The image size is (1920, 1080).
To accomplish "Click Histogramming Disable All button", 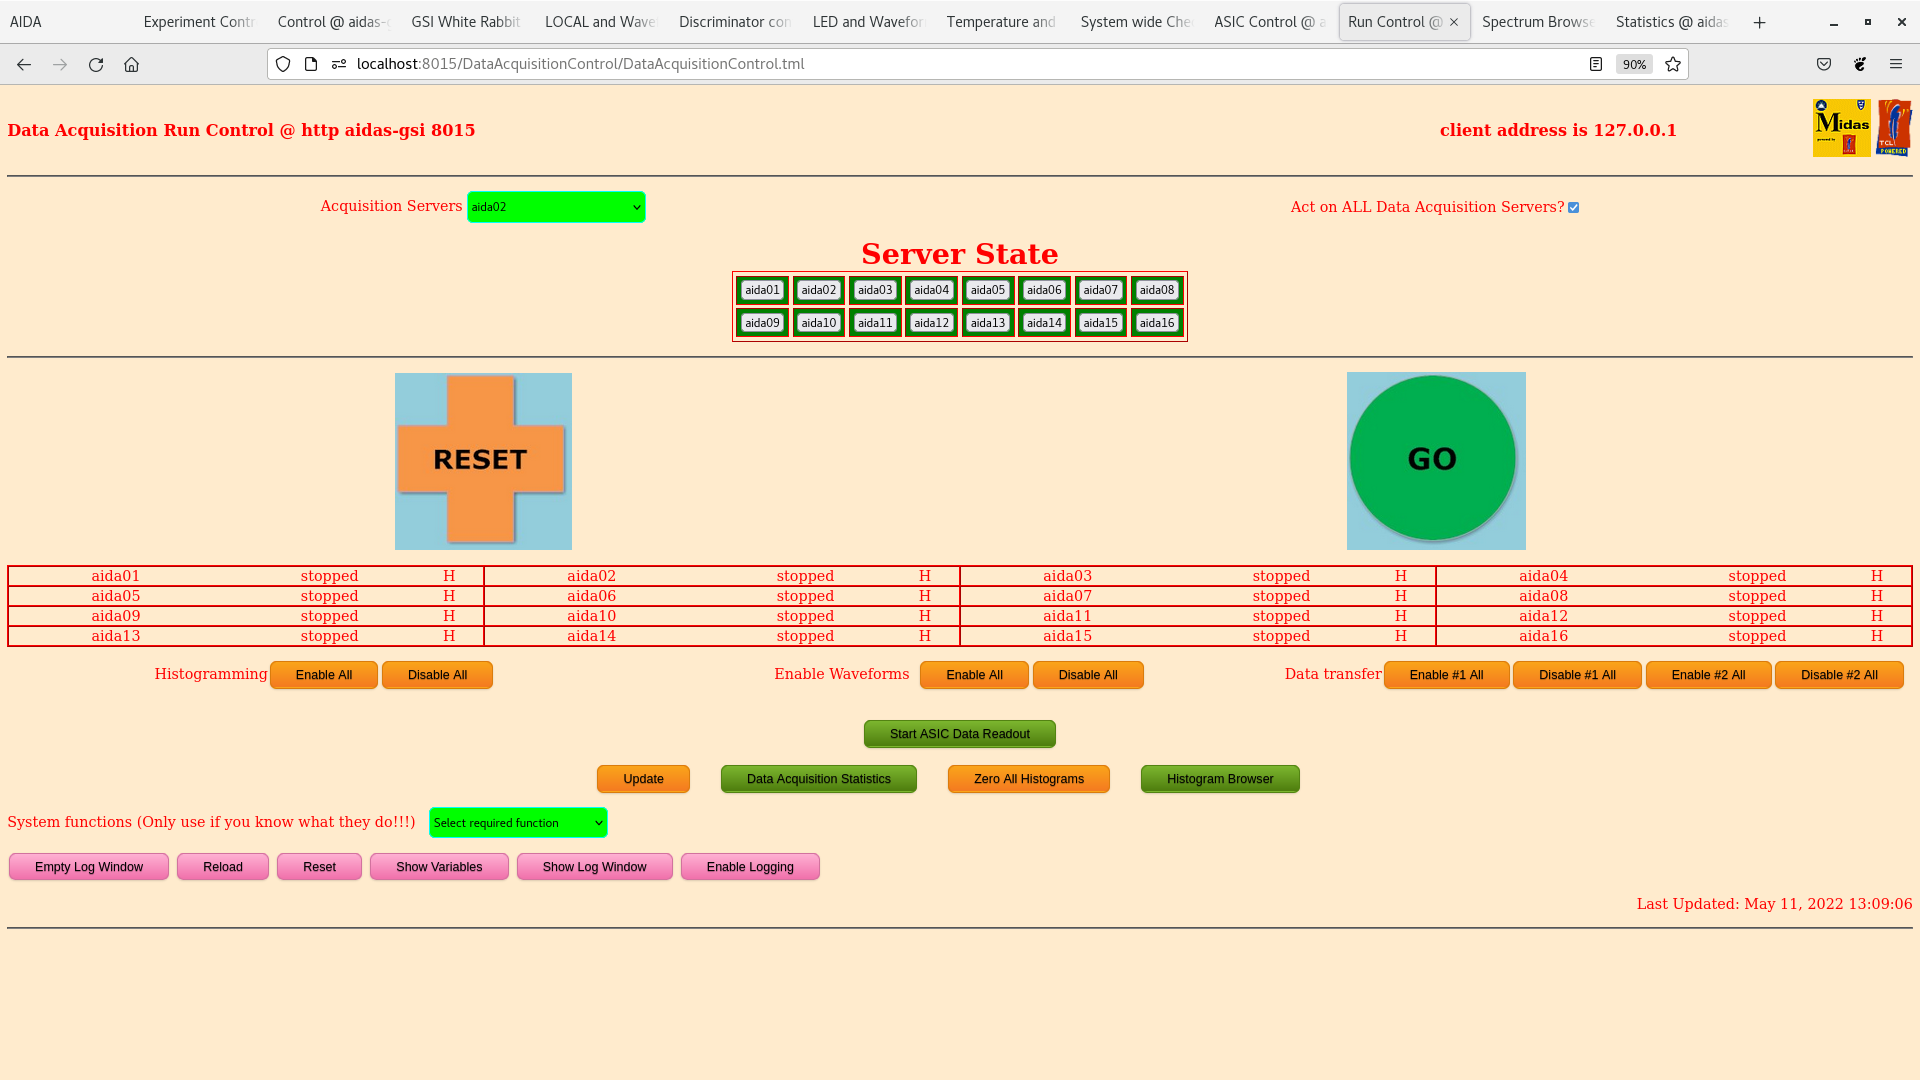I will (437, 675).
